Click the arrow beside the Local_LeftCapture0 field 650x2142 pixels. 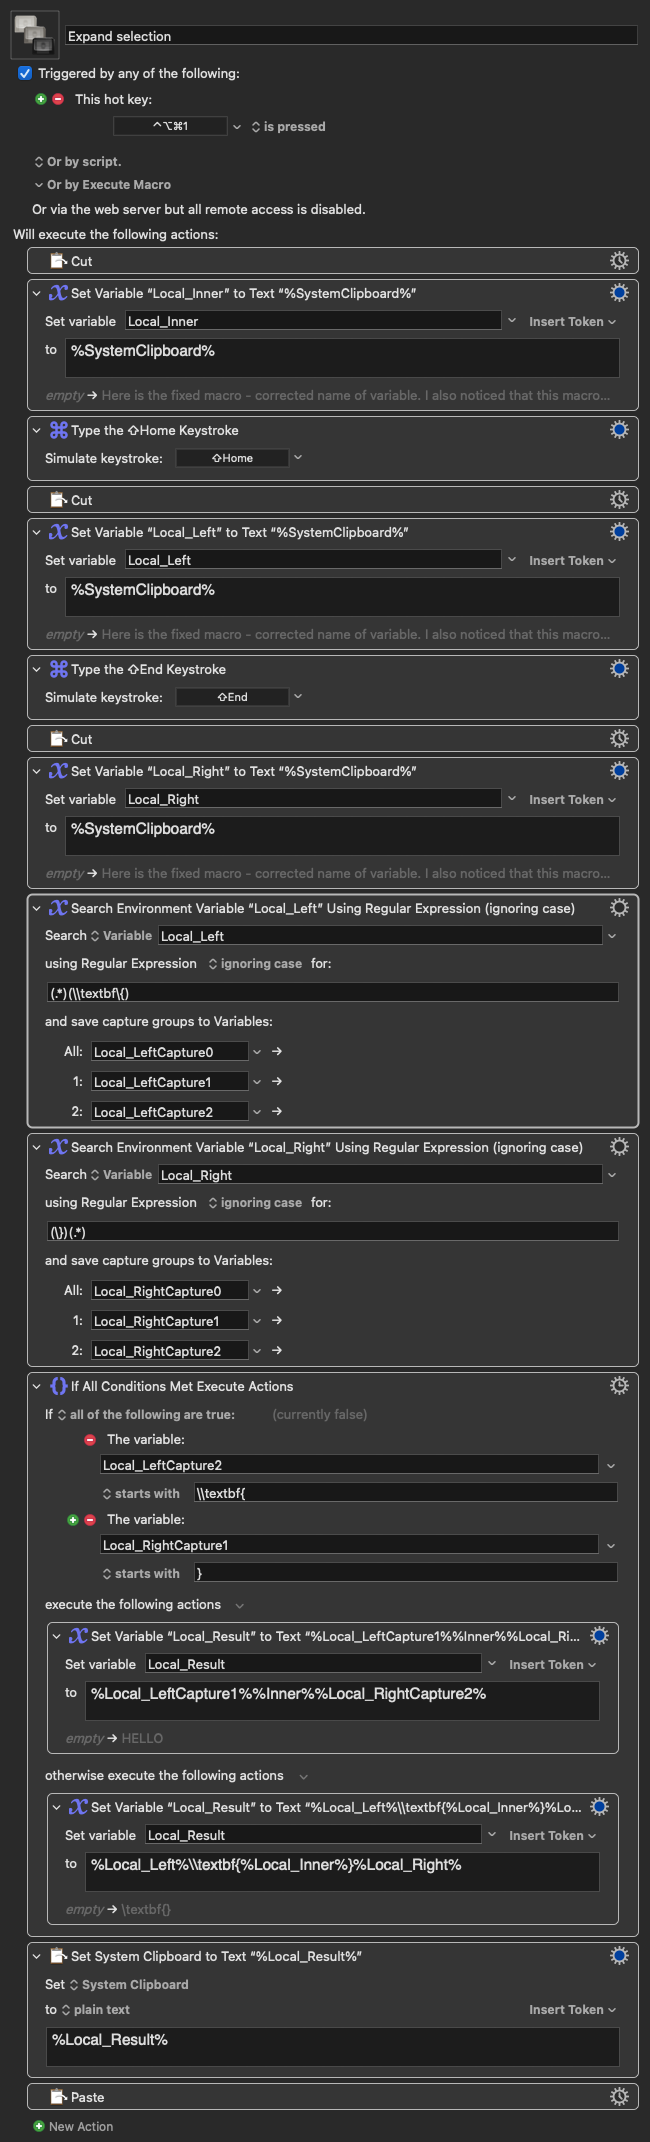(277, 1051)
